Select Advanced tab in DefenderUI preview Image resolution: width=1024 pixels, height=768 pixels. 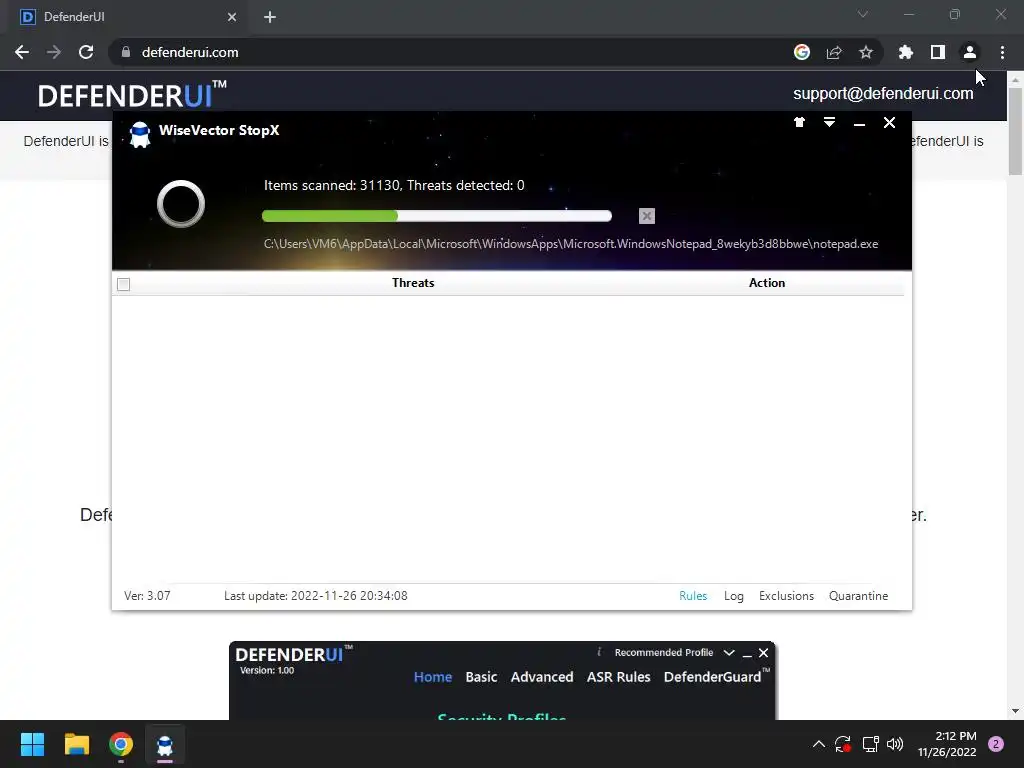tap(542, 677)
